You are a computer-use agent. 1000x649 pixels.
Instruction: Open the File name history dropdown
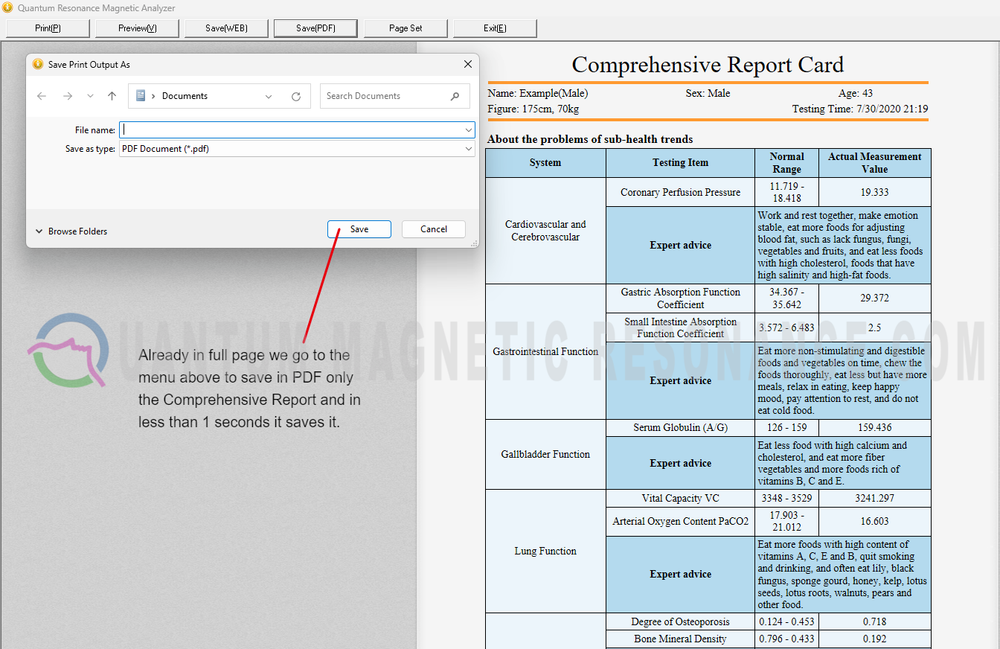(466, 129)
